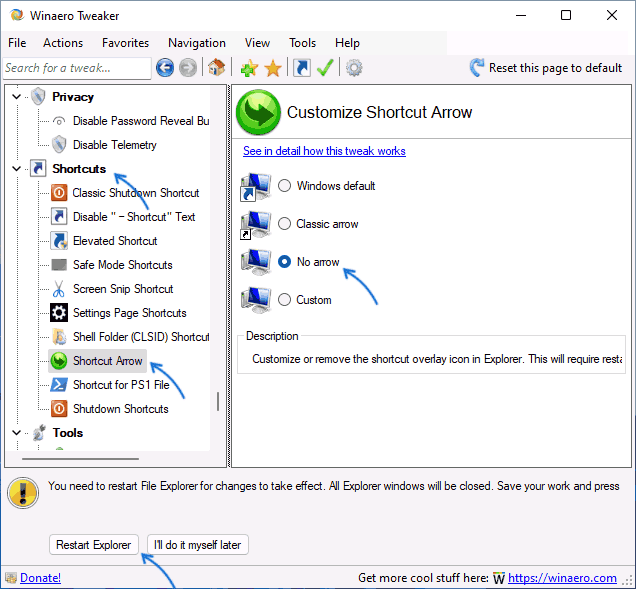This screenshot has height=589, width=636.
Task: Select Disable Password Reveal Button tree item
Action: point(141,121)
